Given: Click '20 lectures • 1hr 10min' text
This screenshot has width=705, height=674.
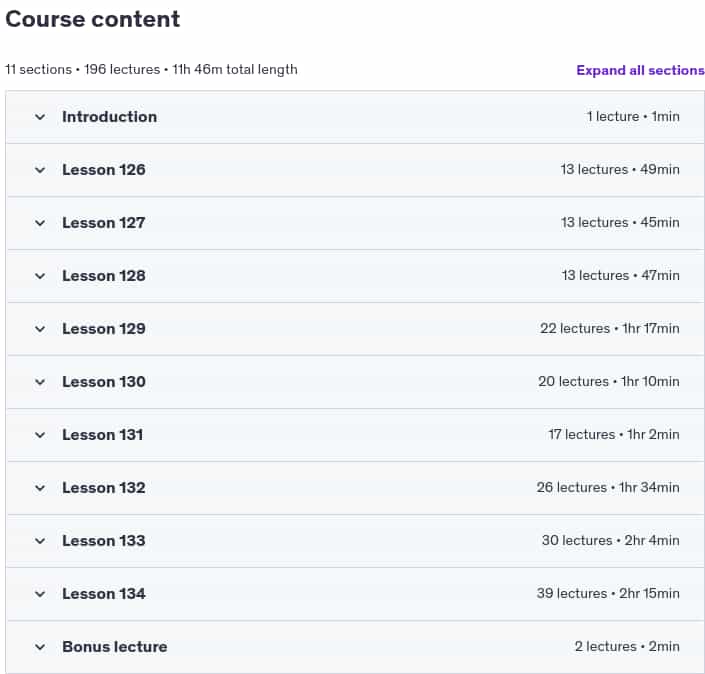Looking at the screenshot, I should coord(609,382).
